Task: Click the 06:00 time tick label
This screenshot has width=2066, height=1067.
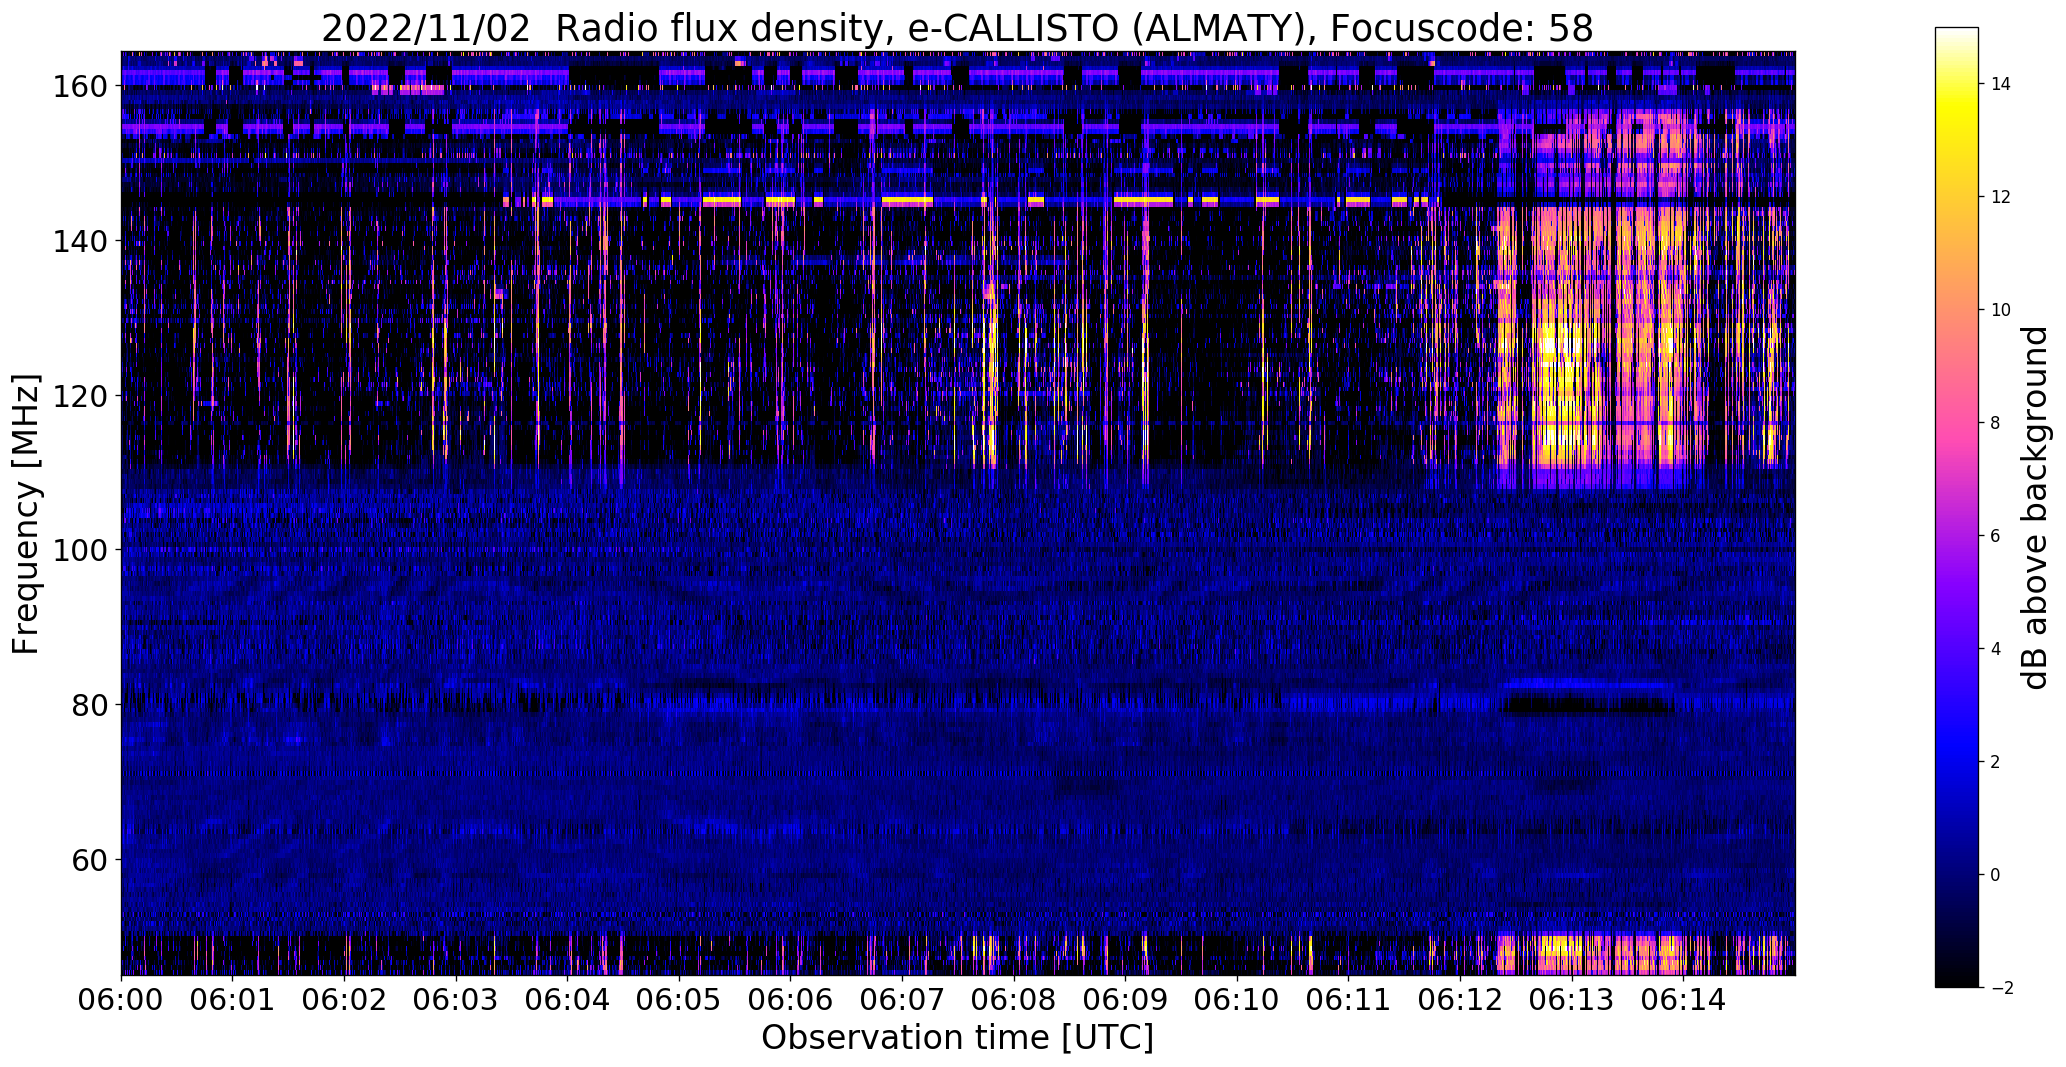Action: (122, 1000)
